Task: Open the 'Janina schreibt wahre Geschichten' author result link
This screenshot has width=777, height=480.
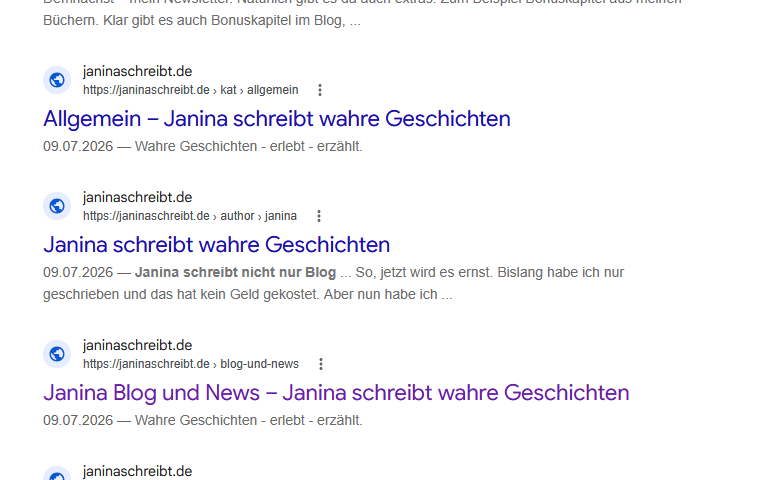Action: pyautogui.click(x=217, y=245)
